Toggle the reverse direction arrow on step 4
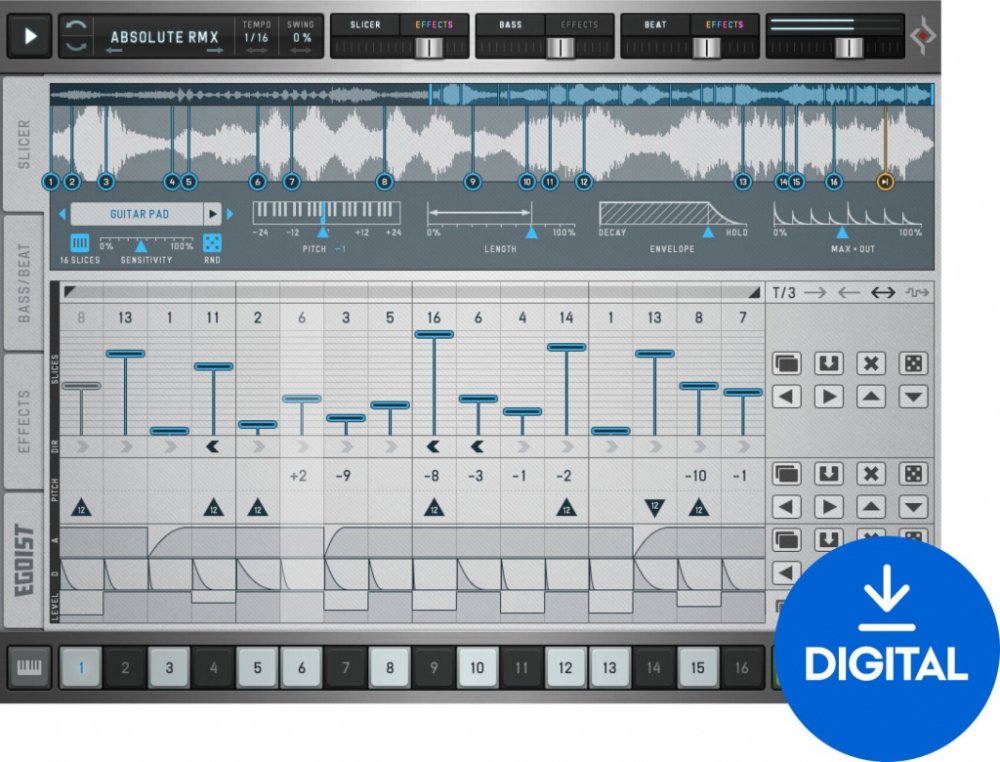Viewport: 1000px width, 762px height. (213, 446)
